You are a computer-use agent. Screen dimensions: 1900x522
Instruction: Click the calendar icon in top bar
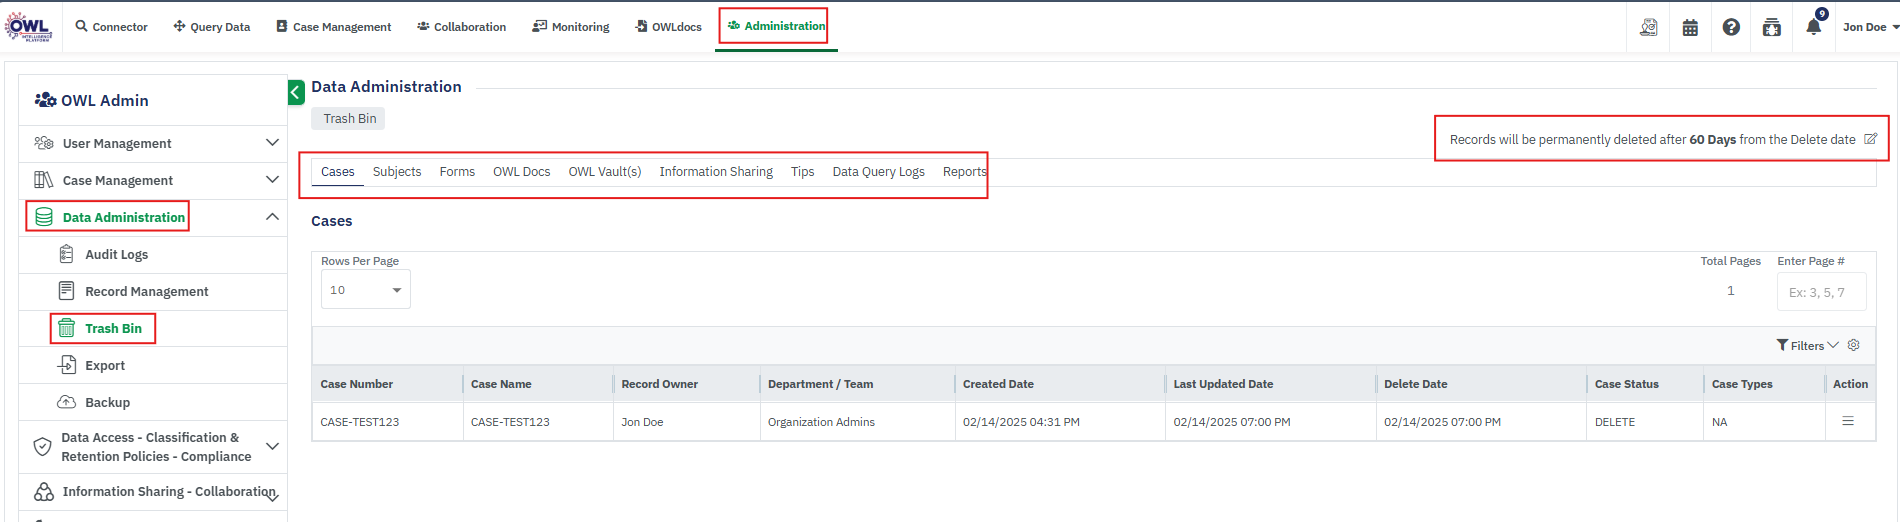(x=1690, y=27)
